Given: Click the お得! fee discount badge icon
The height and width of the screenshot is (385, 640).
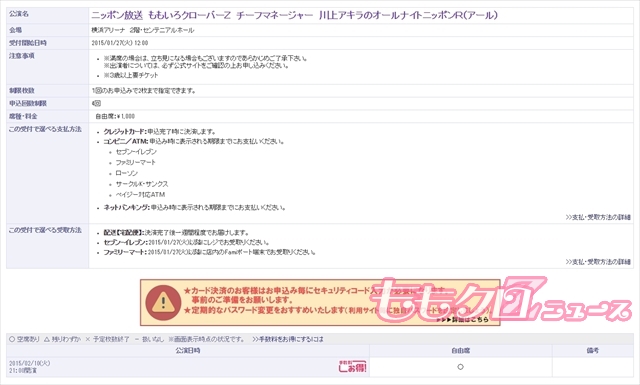Looking at the screenshot, I should pyautogui.click(x=352, y=366).
